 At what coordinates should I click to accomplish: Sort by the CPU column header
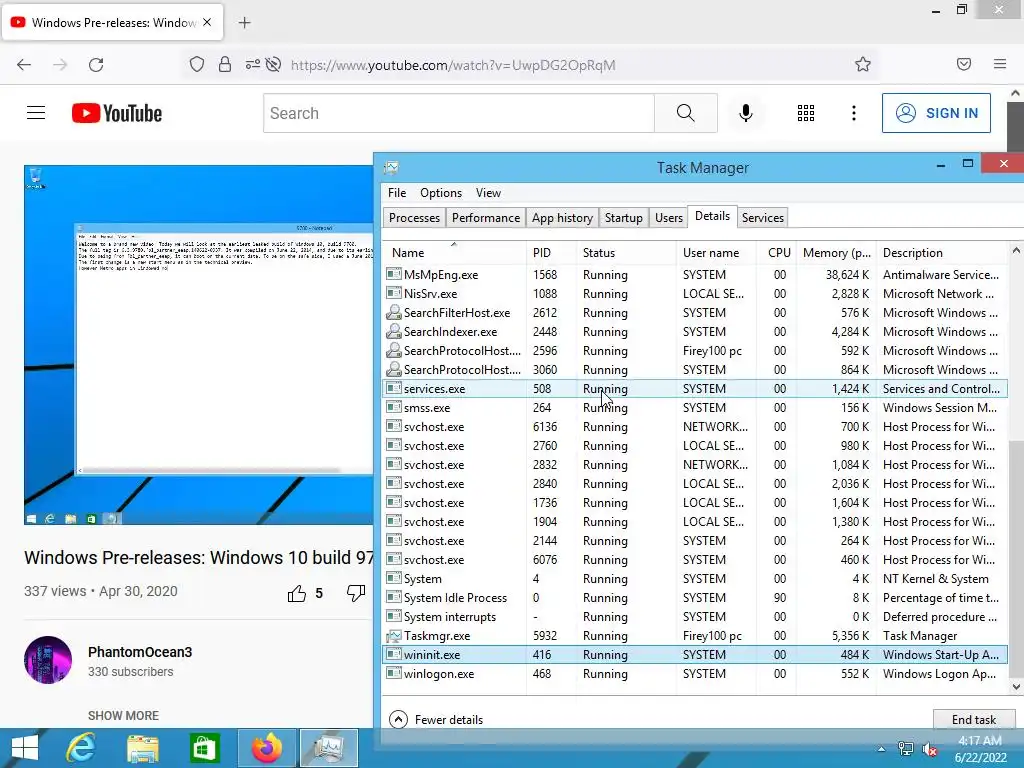tap(776, 253)
